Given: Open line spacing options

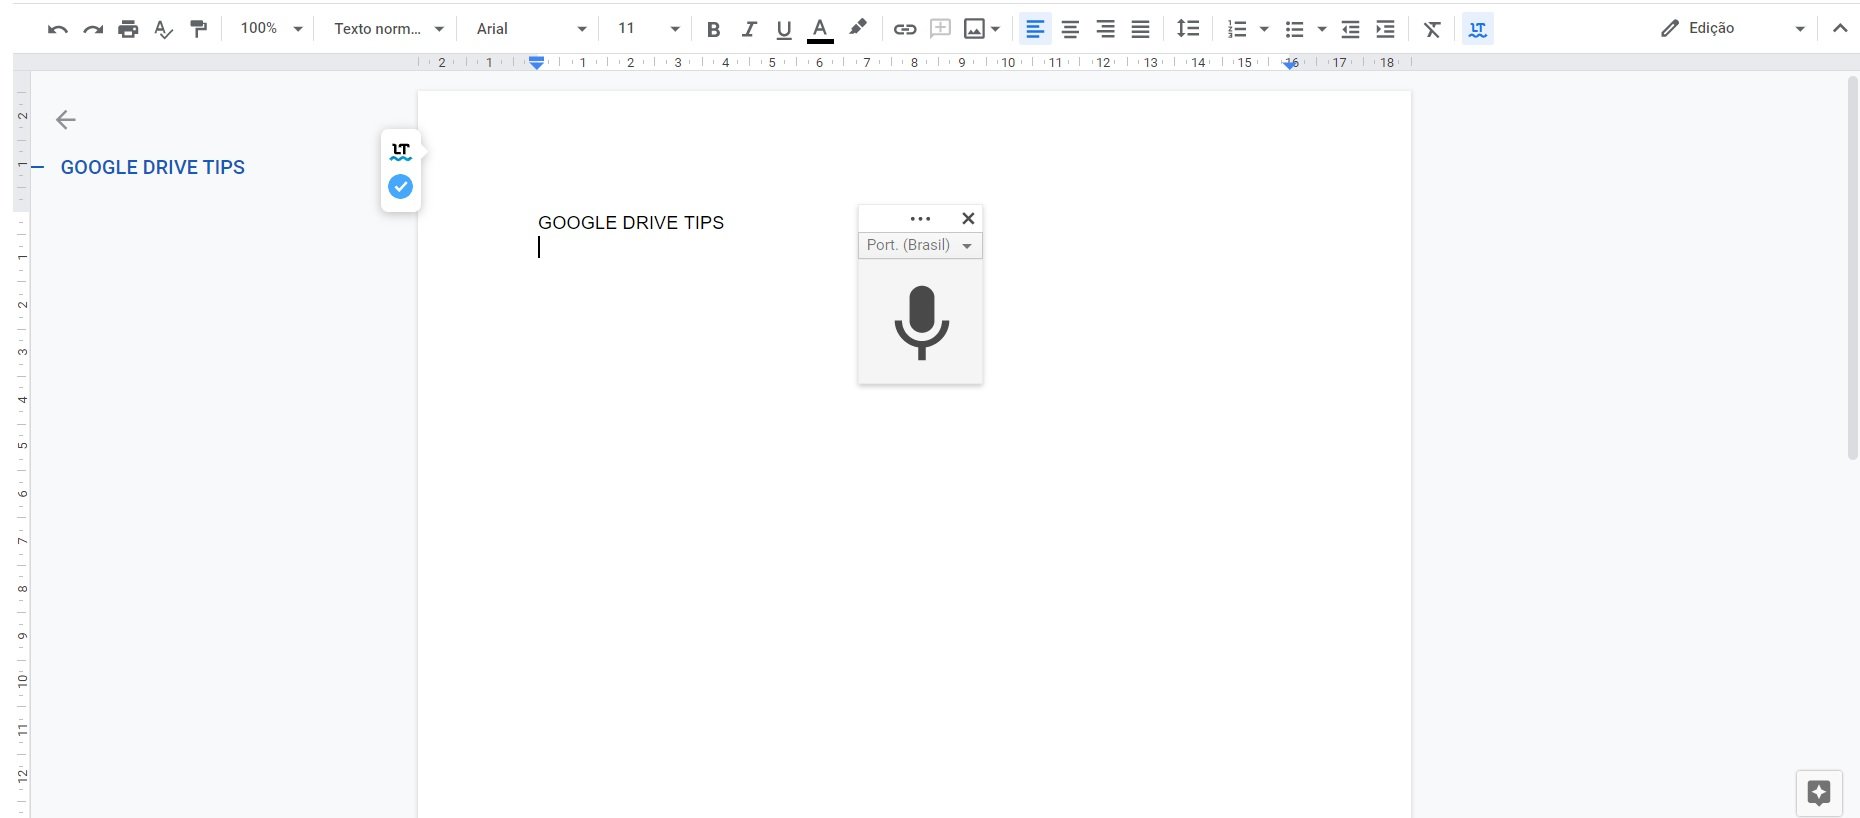Looking at the screenshot, I should coord(1188,28).
